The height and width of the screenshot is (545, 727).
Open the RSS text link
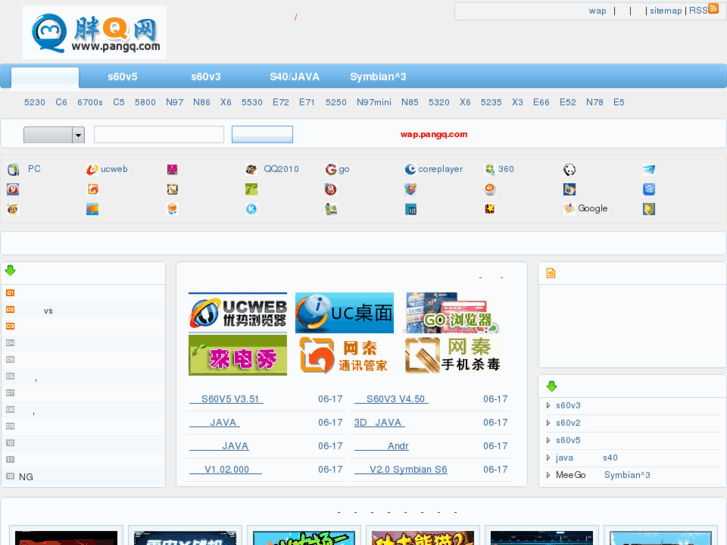[698, 11]
